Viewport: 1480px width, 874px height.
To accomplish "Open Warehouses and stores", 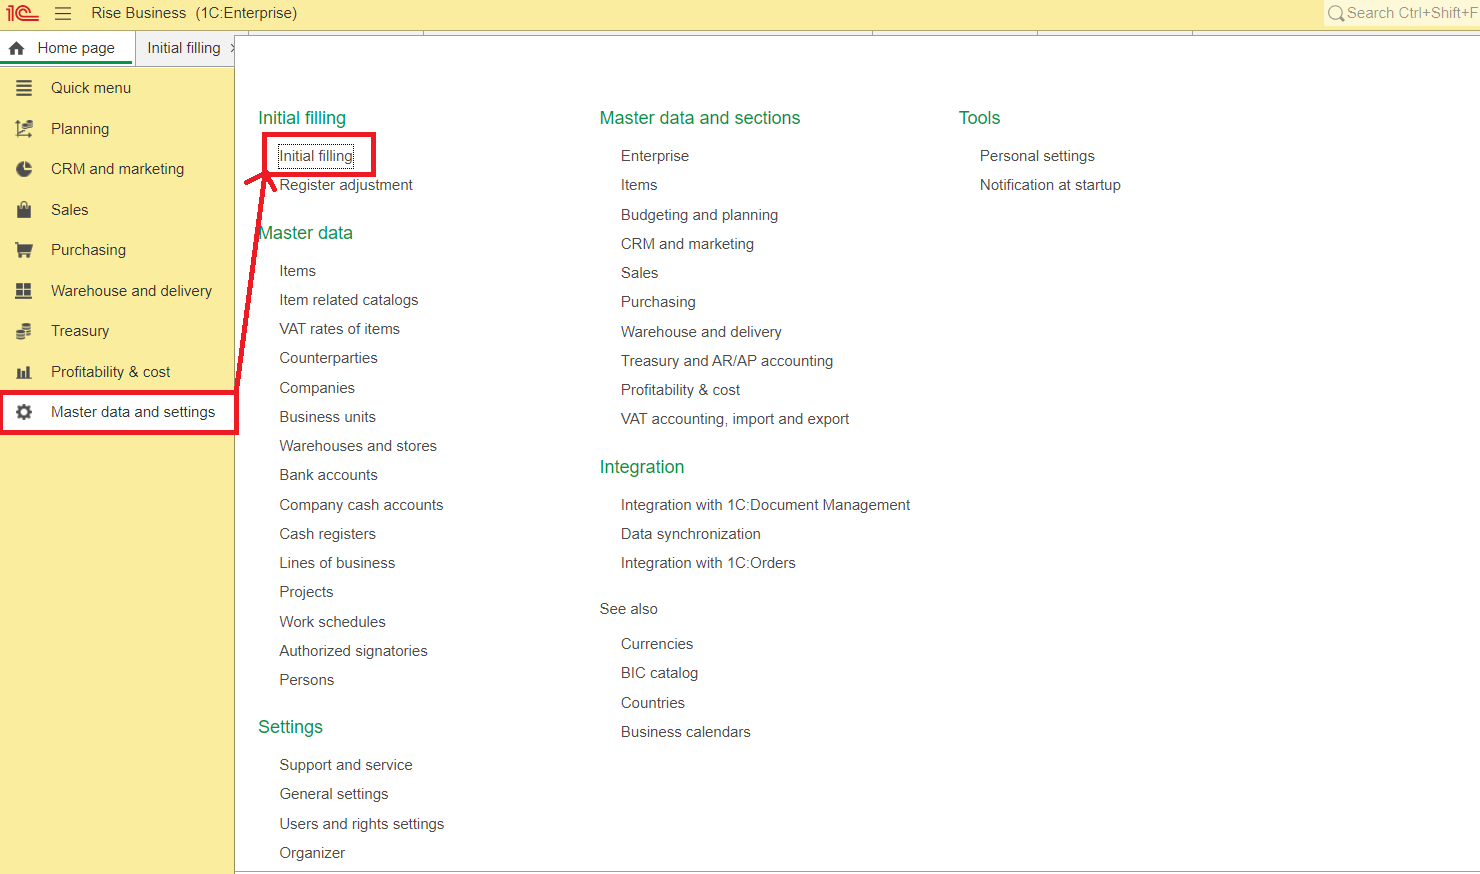I will click(x=358, y=446).
